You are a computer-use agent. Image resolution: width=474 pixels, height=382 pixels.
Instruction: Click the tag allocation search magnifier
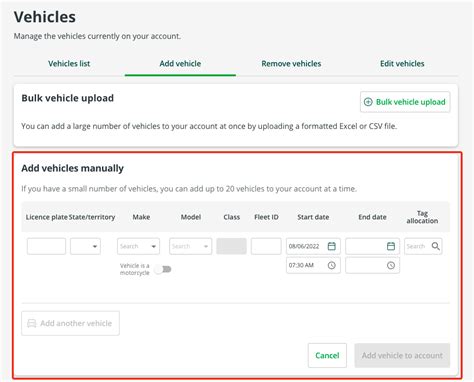pos(435,246)
